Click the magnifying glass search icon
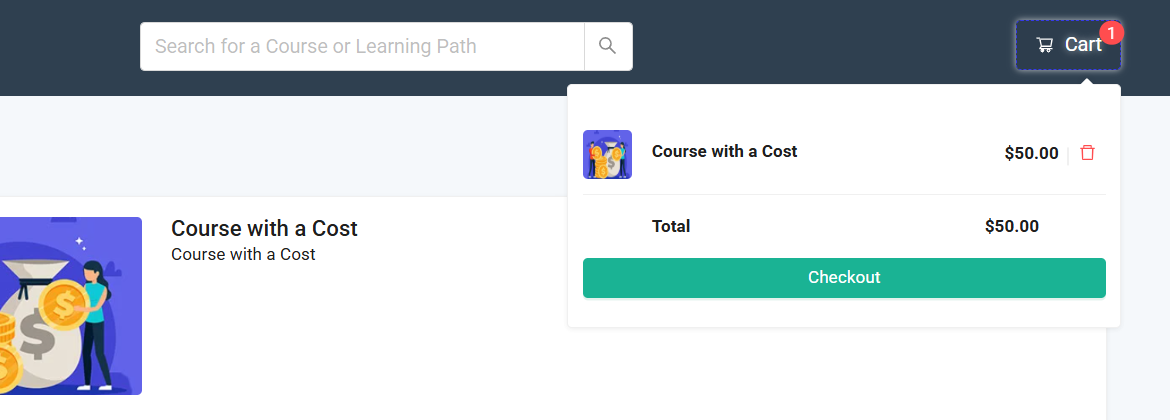The height and width of the screenshot is (420, 1170). coord(608,46)
